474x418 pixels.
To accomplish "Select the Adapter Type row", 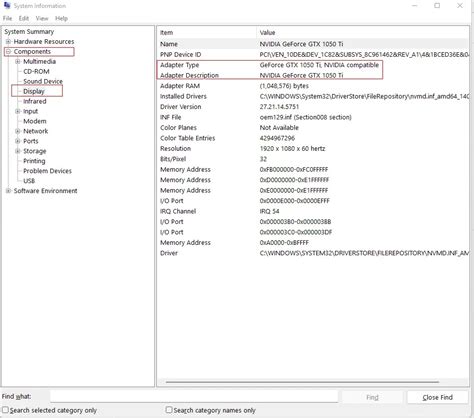I will pos(313,65).
